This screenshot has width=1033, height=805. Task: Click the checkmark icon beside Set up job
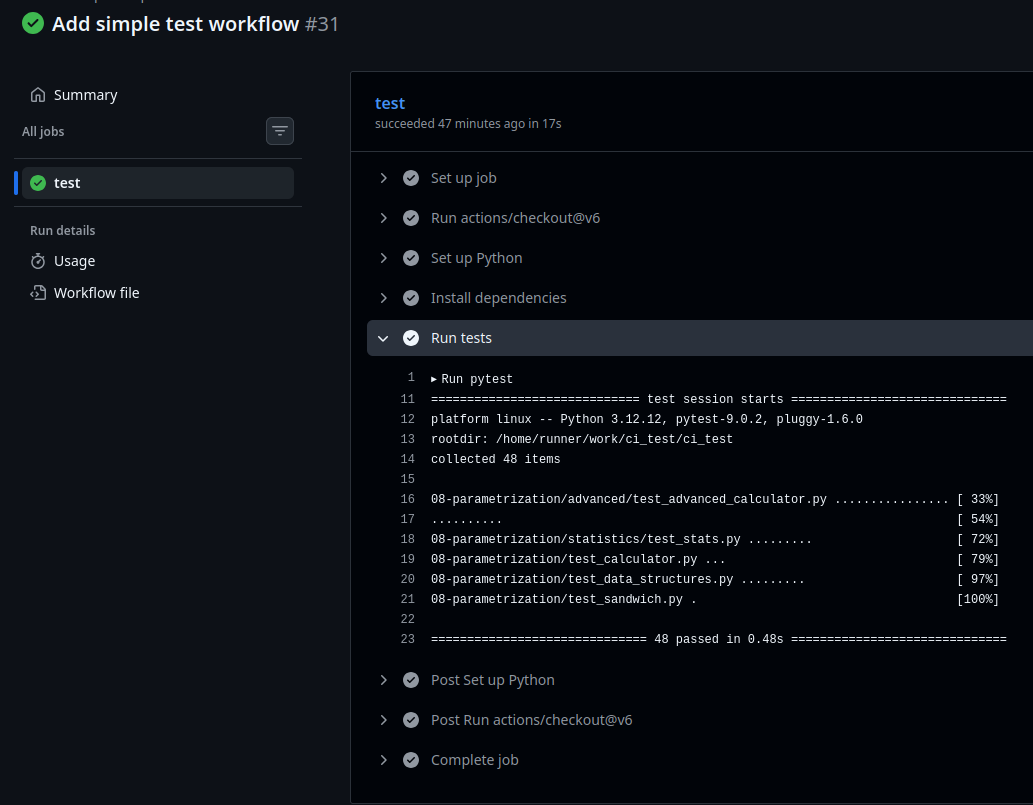[411, 177]
